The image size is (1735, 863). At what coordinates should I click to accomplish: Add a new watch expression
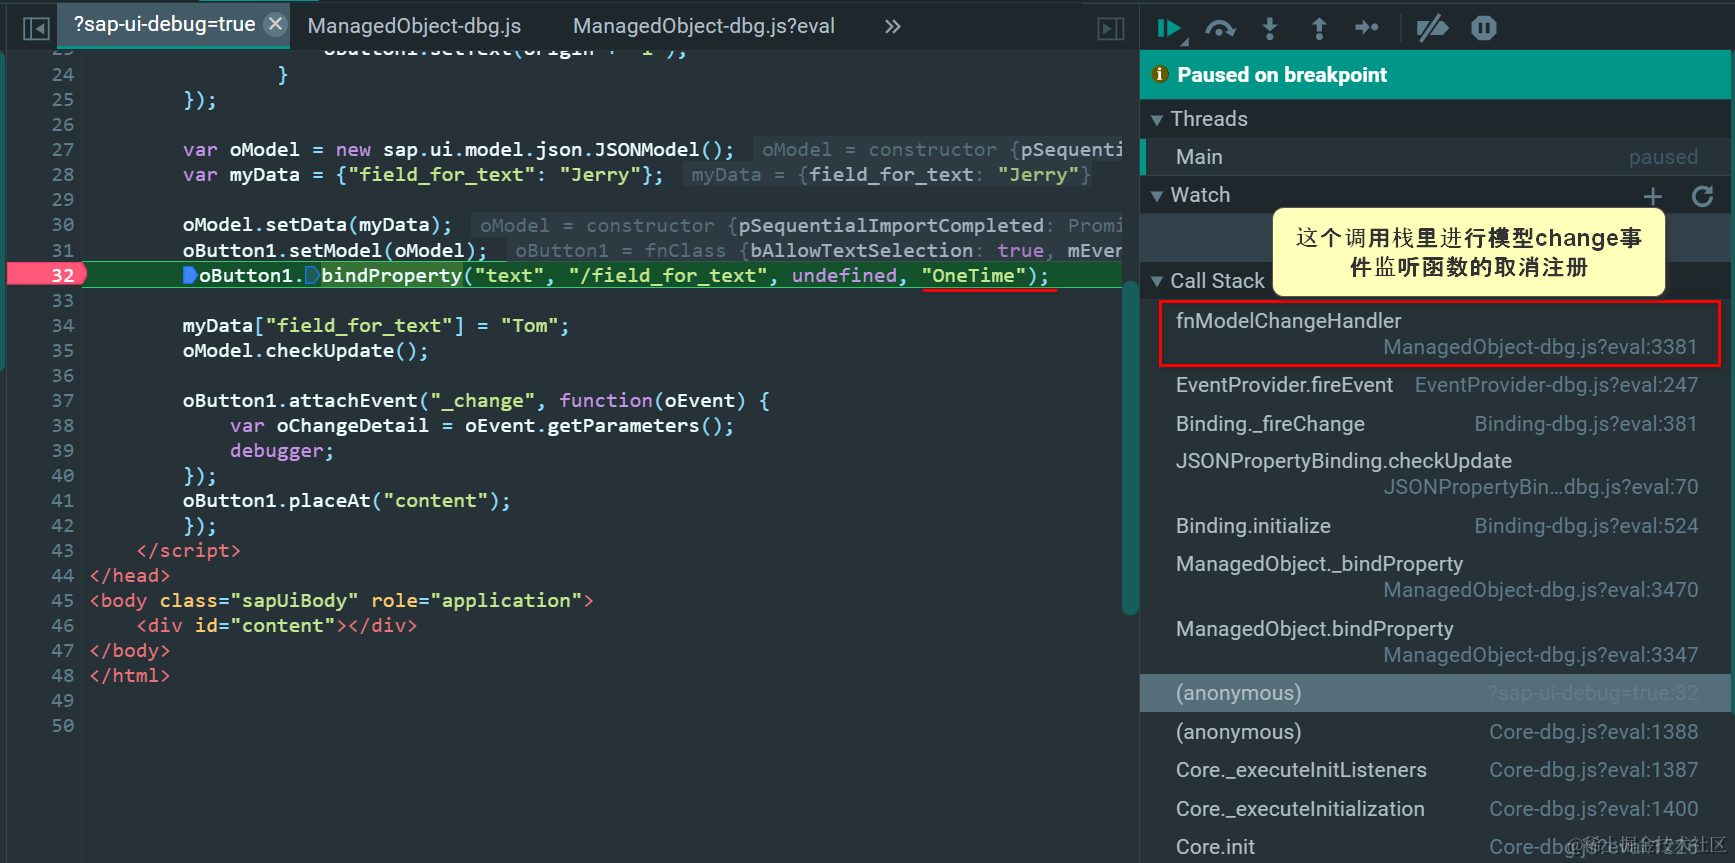[x=1653, y=196]
